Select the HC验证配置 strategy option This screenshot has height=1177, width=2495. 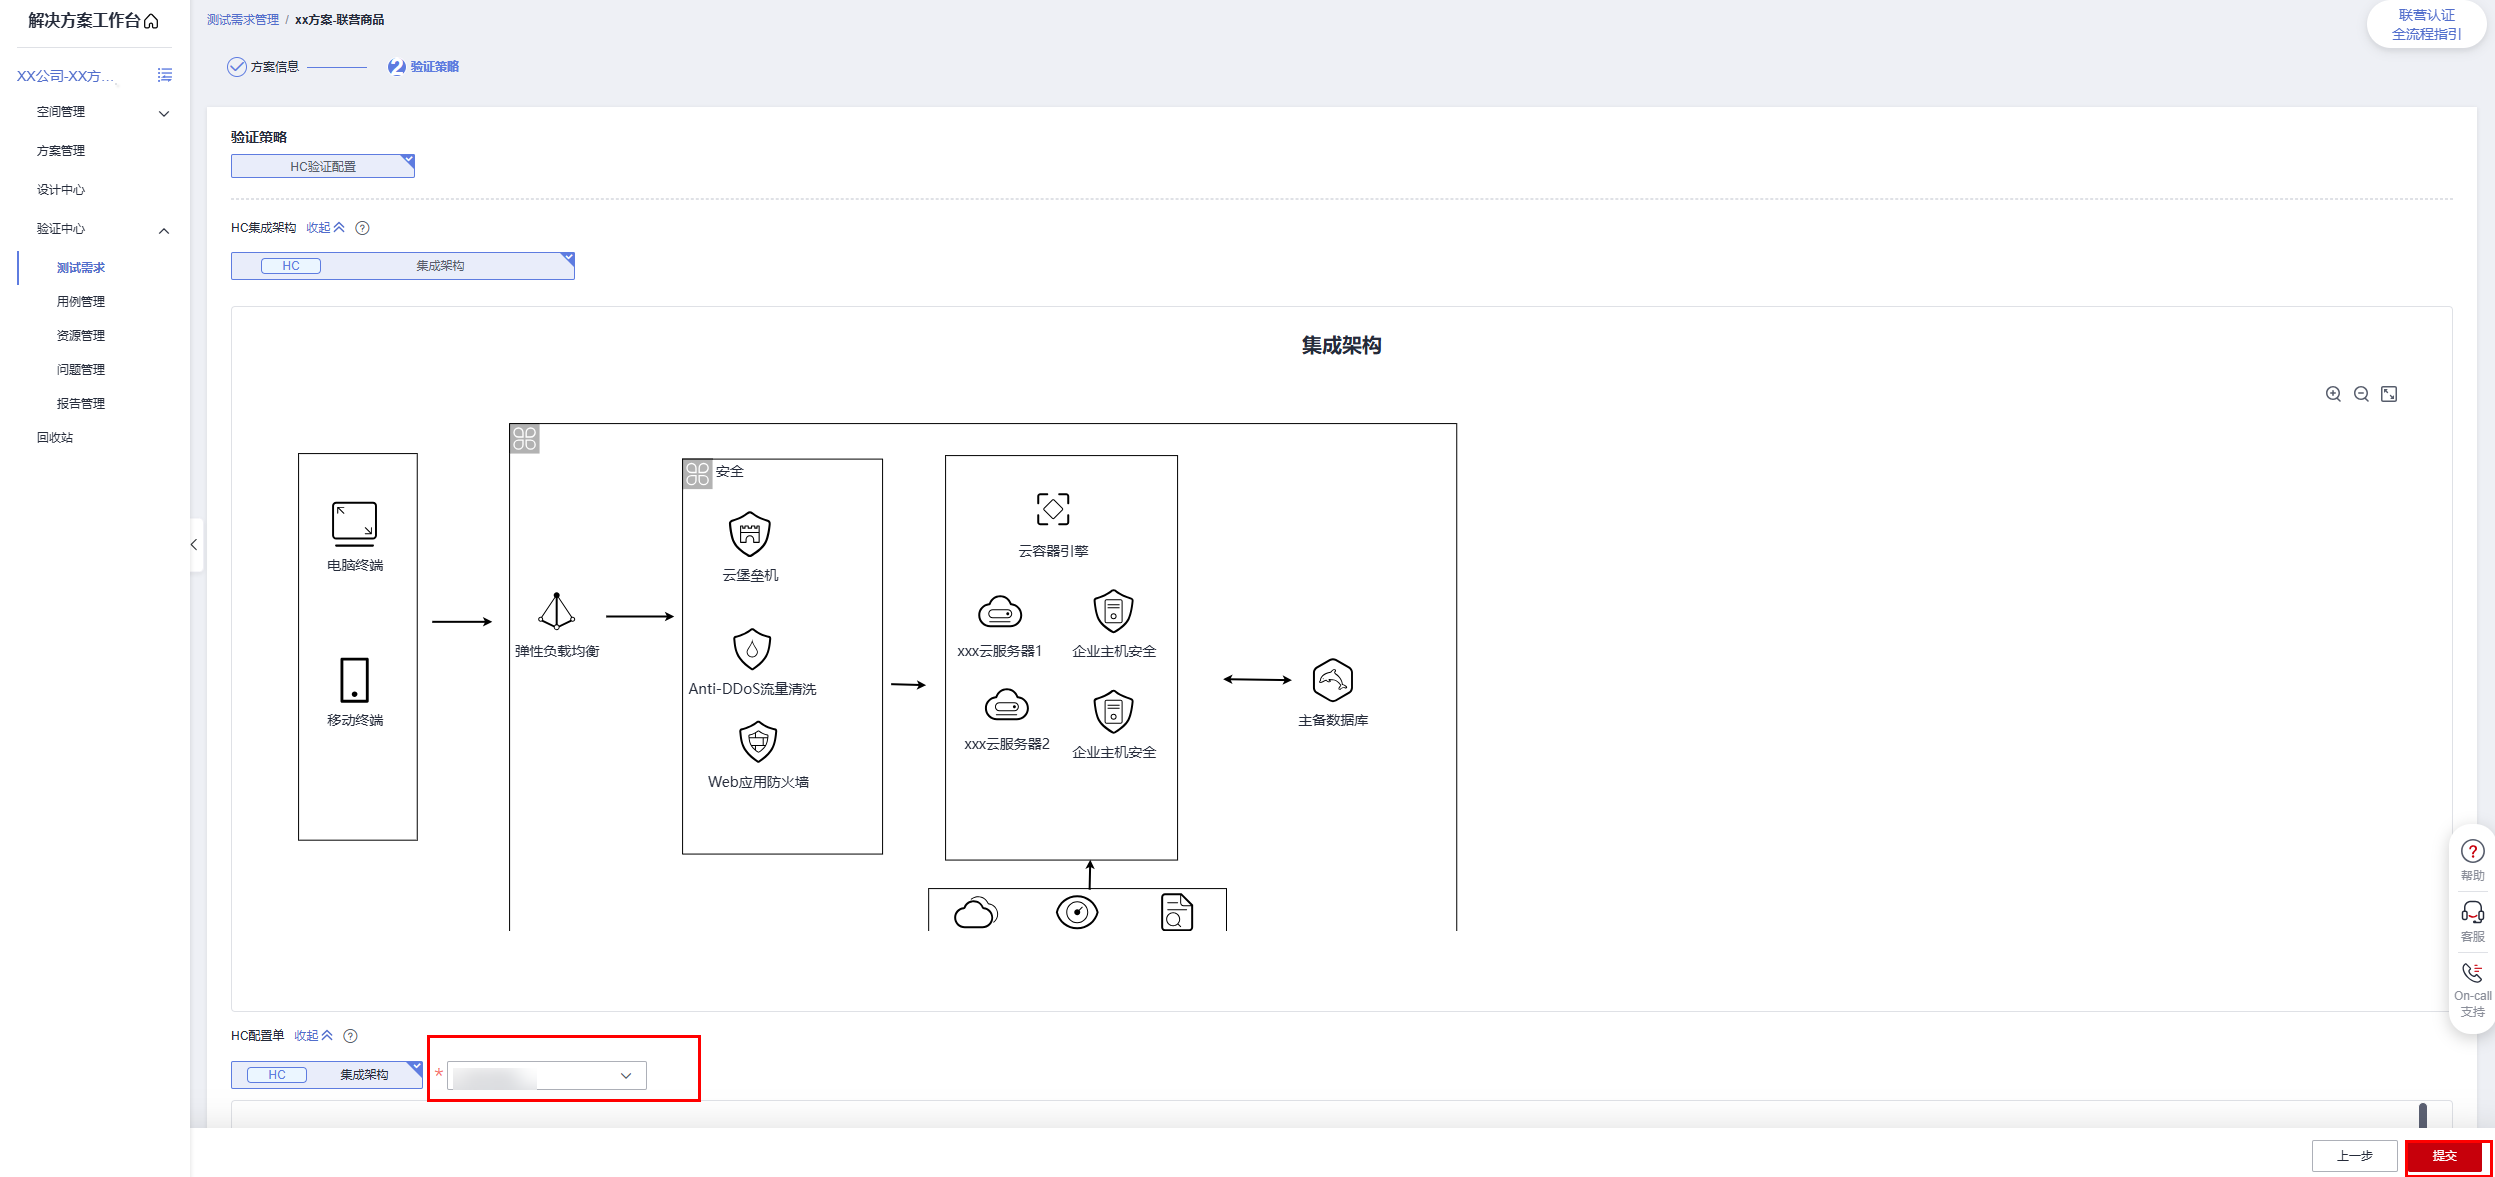tap(323, 166)
